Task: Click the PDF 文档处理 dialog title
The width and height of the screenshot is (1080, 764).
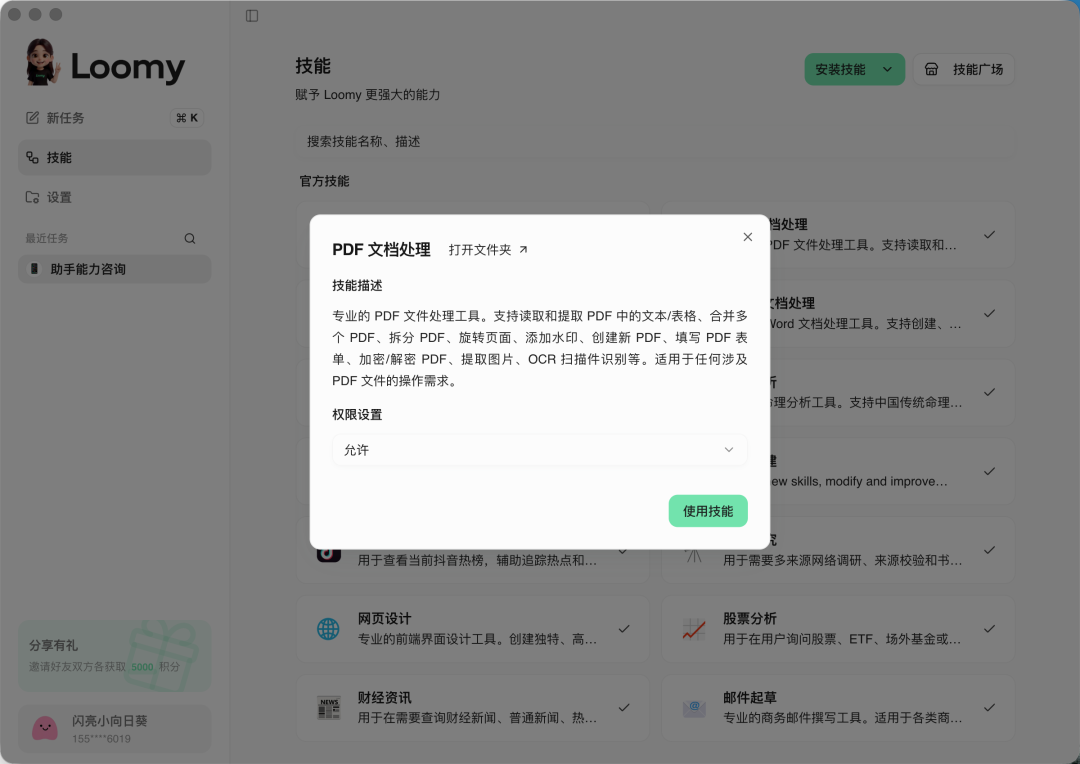Action: [x=381, y=249]
